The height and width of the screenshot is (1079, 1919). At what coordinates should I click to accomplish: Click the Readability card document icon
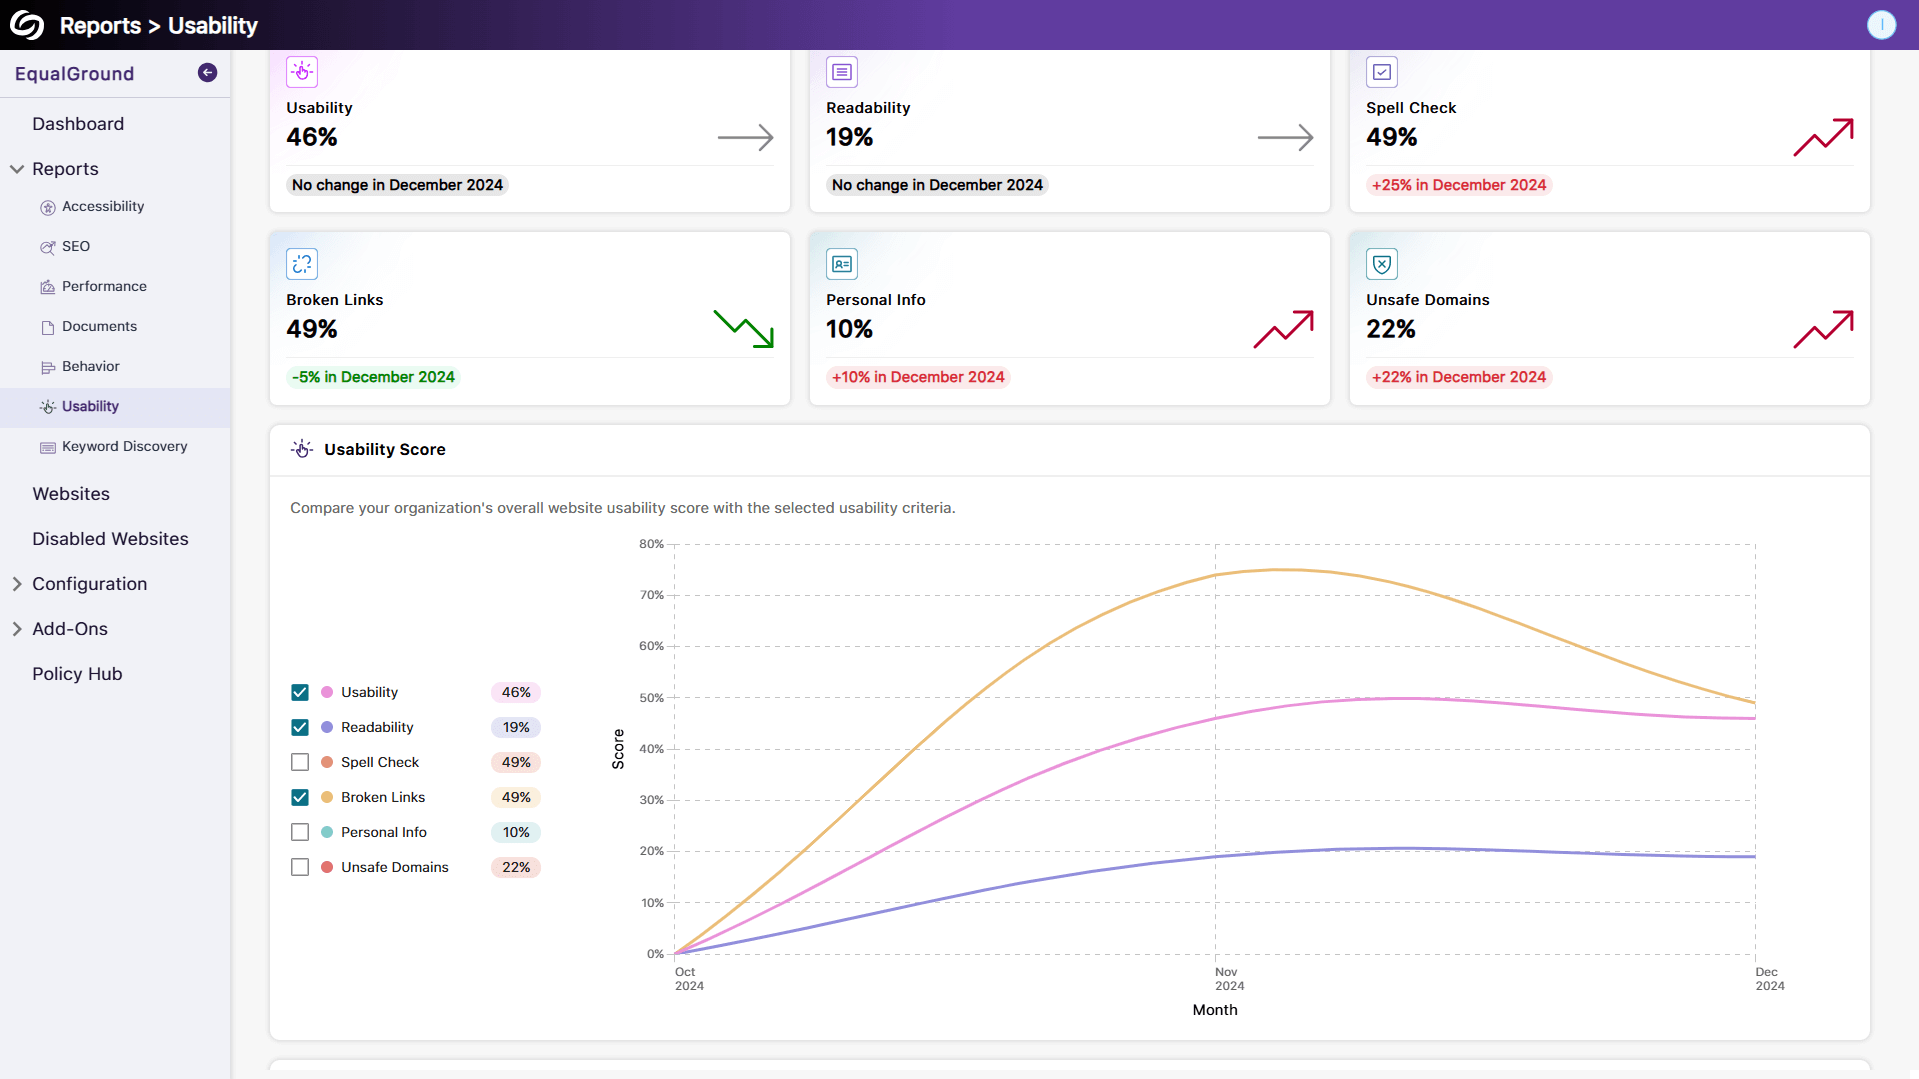point(842,72)
